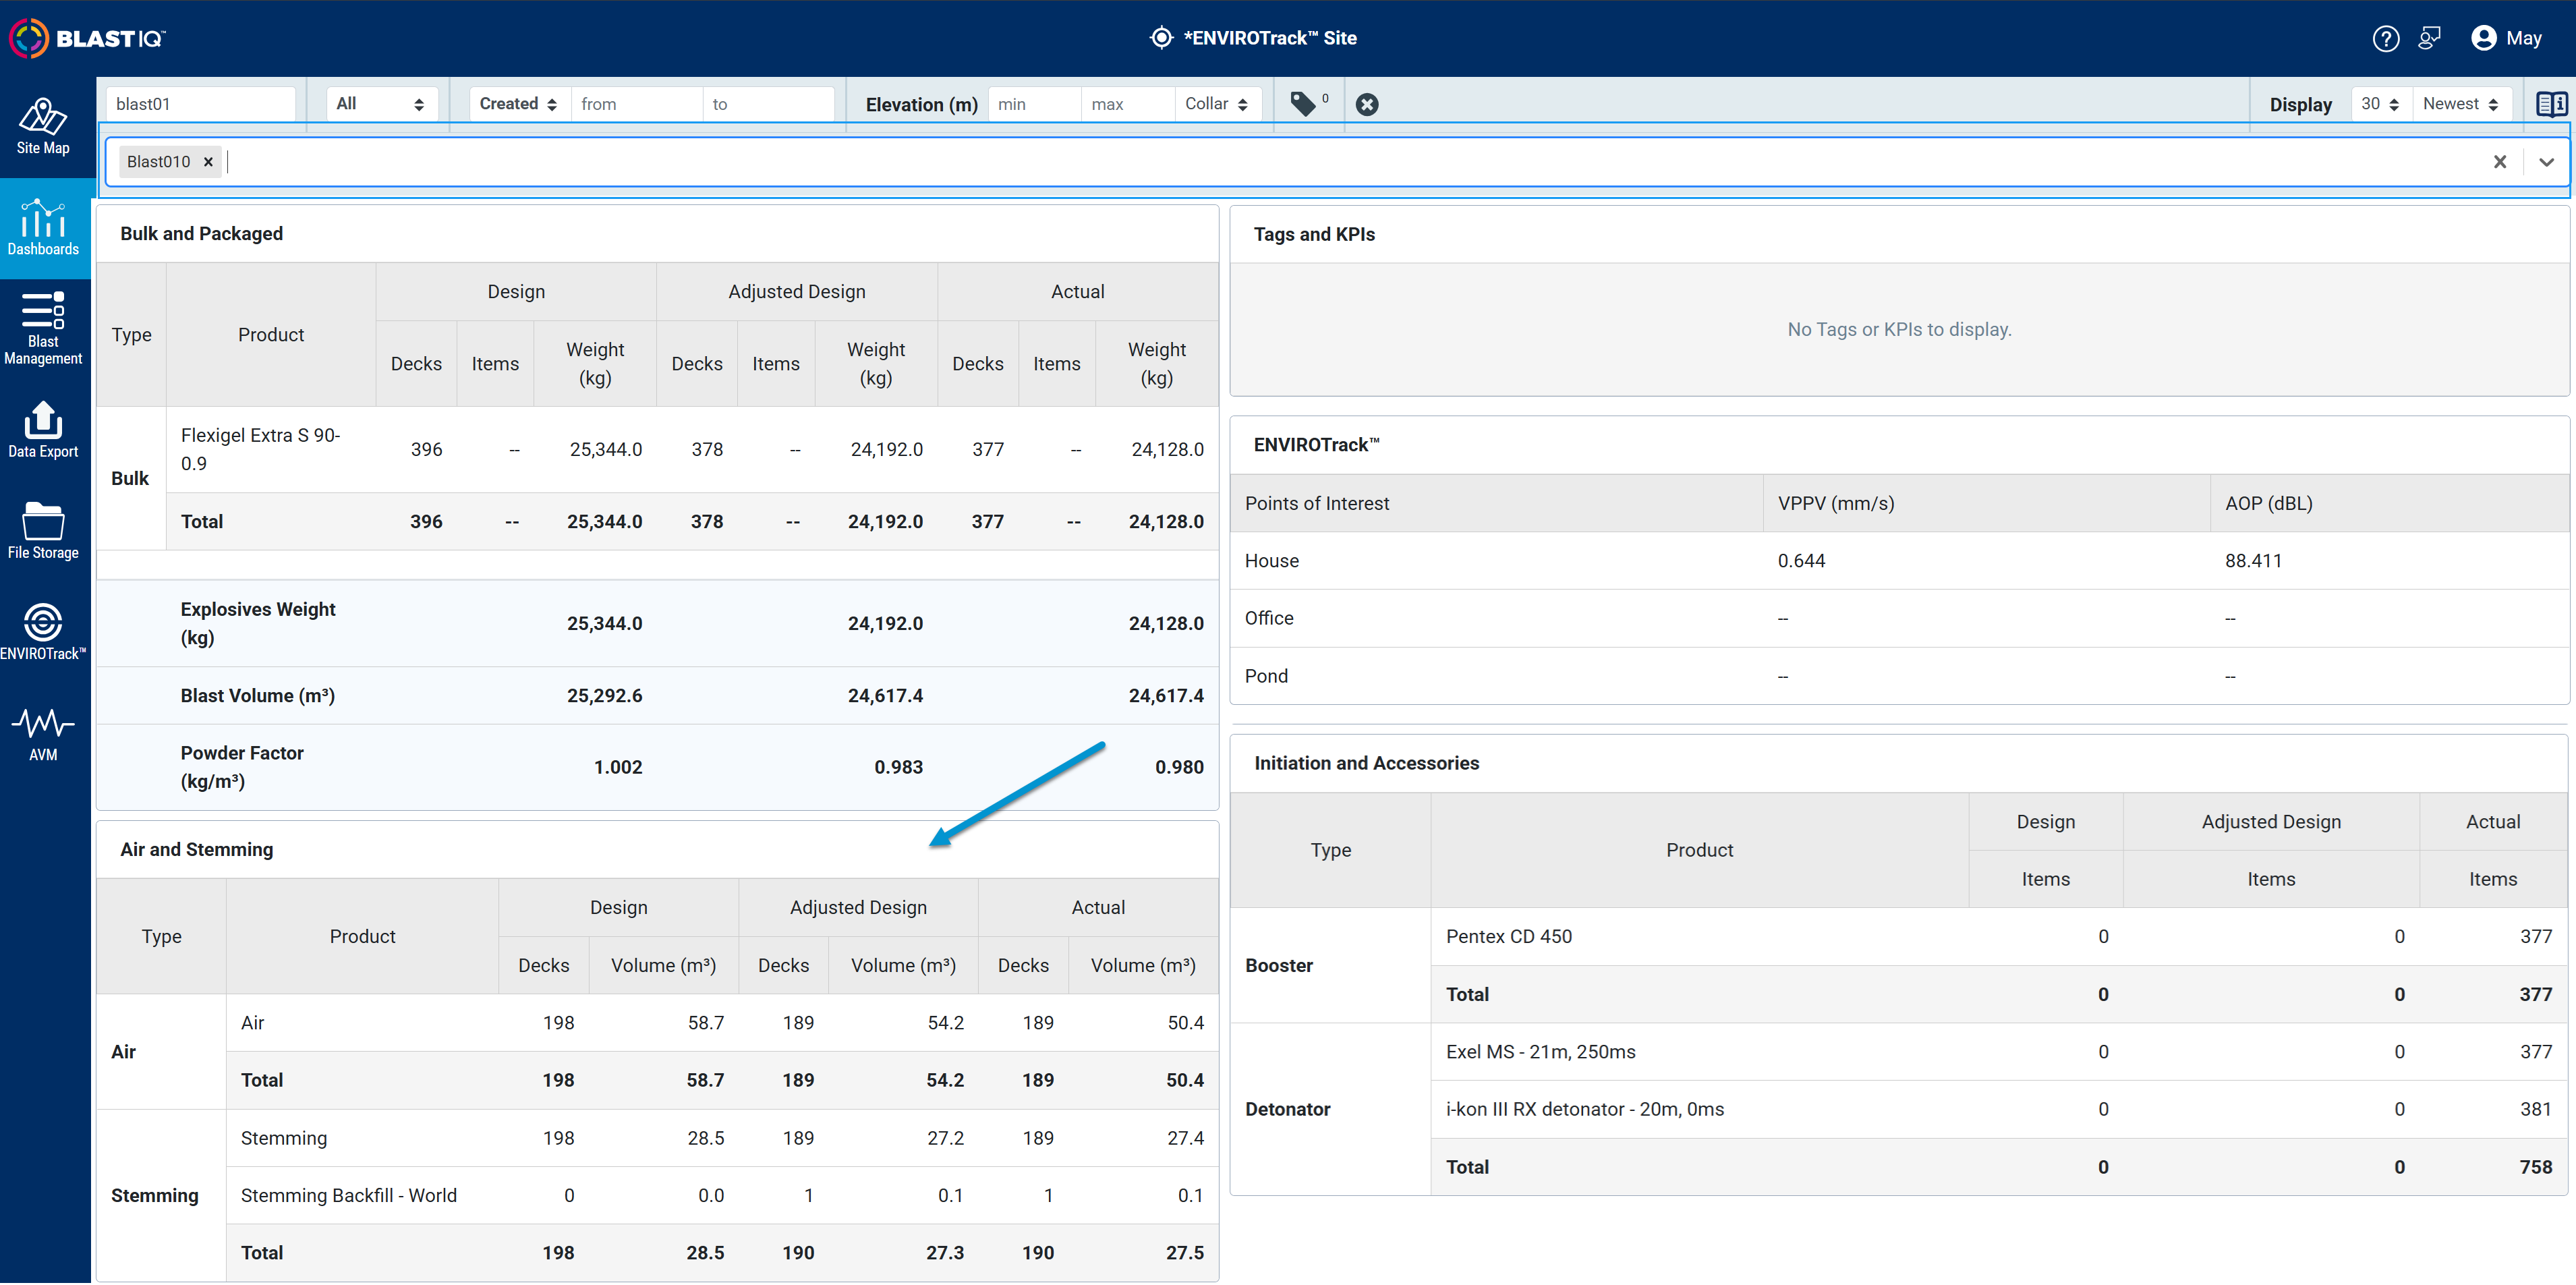Click the i-kon III RX detonator row

tap(1999, 1110)
